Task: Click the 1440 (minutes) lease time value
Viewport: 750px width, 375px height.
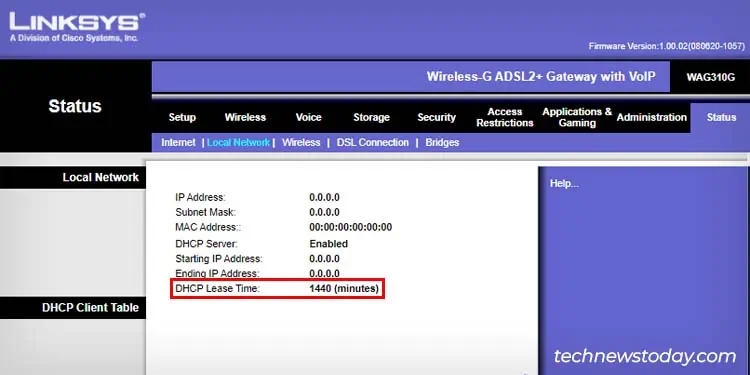Action: [344, 288]
